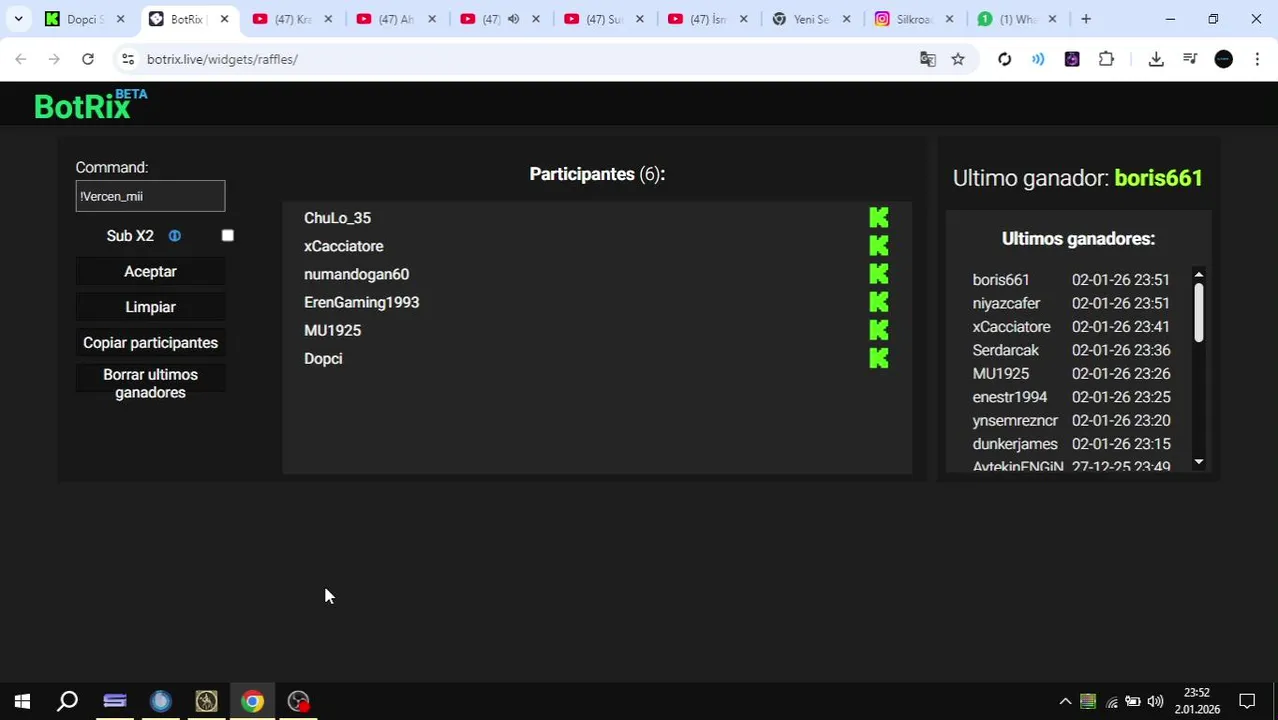Click the Chrome icon on the taskbar
The height and width of the screenshot is (720, 1278).
point(252,701)
